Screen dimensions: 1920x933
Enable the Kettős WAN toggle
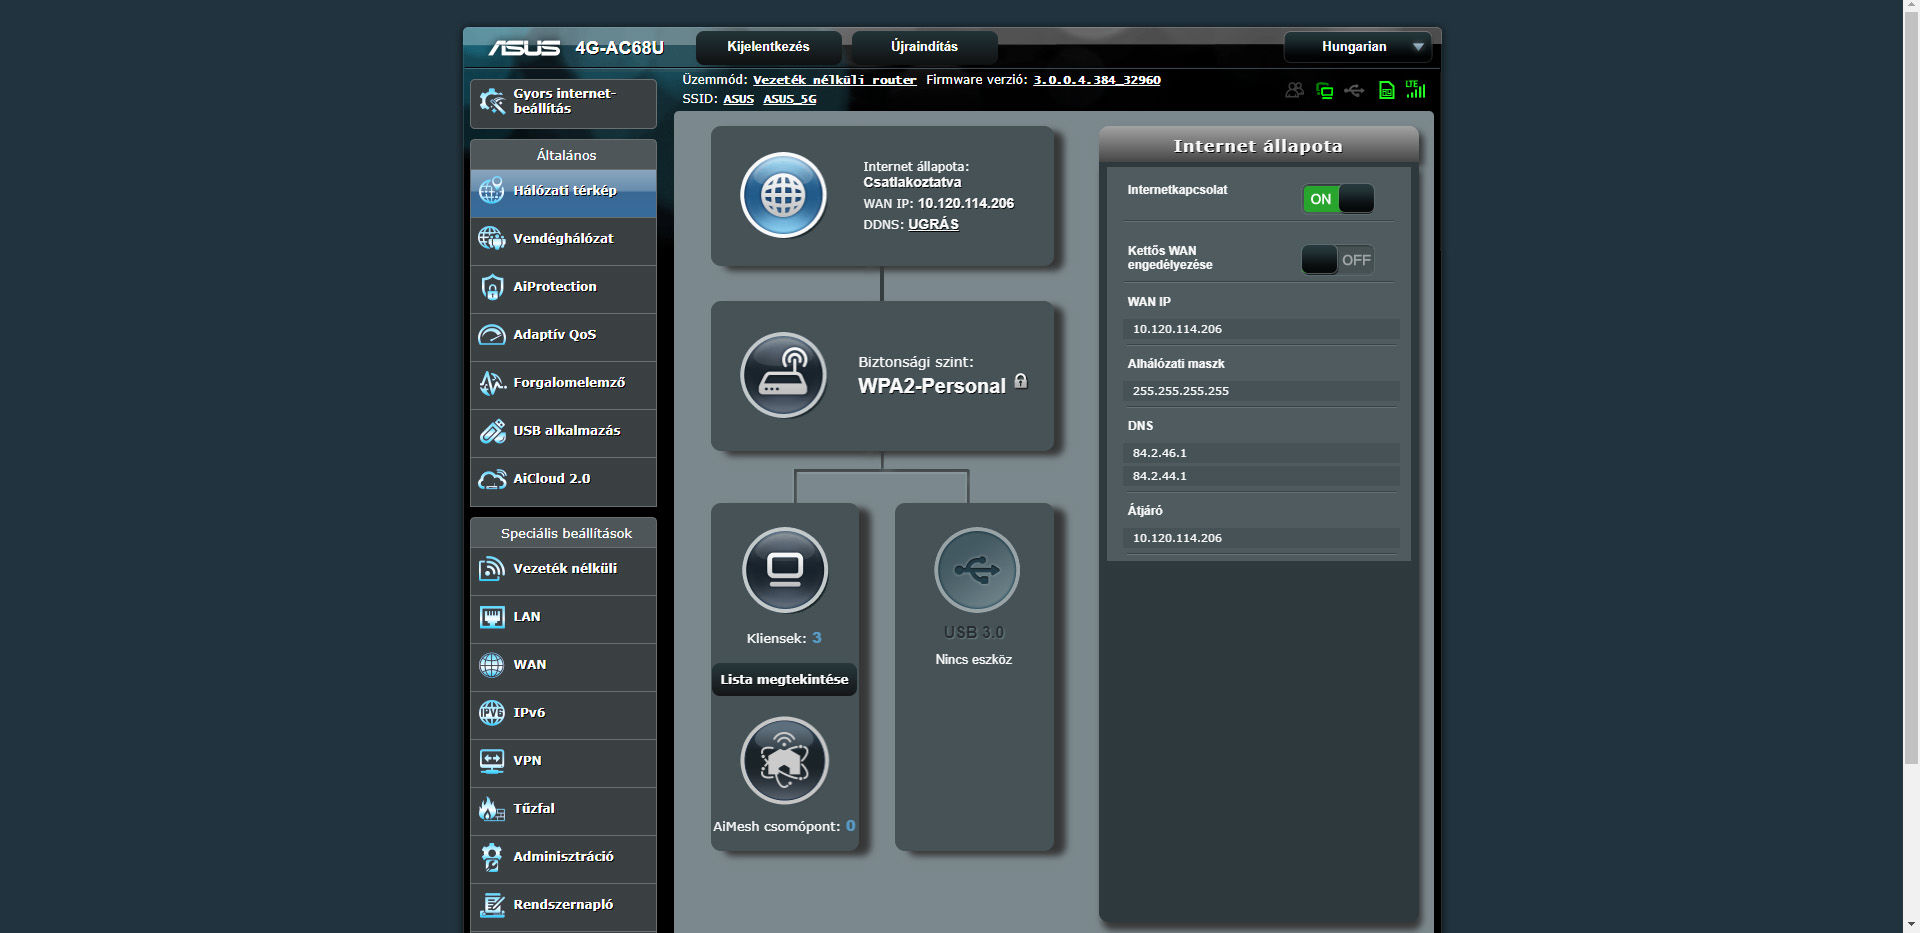tap(1338, 260)
